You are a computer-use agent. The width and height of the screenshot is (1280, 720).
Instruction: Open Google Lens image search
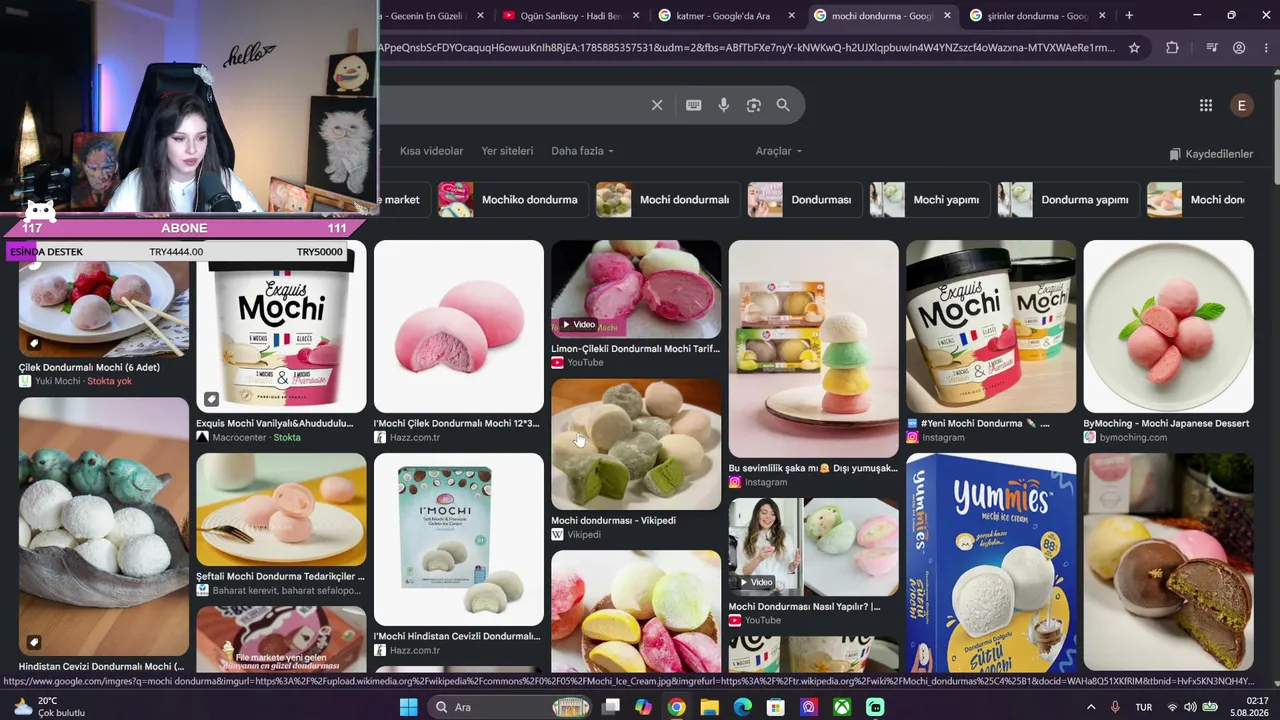[x=754, y=105]
